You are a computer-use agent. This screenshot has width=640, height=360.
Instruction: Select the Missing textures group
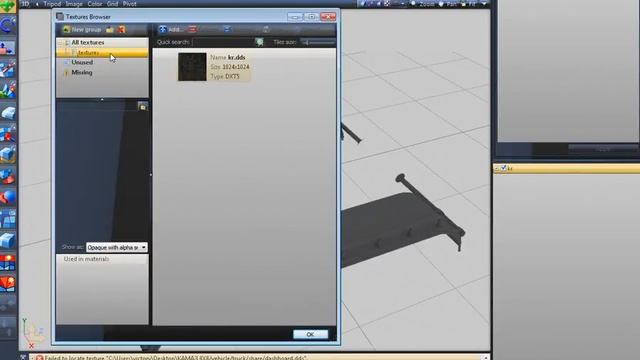[x=82, y=72]
